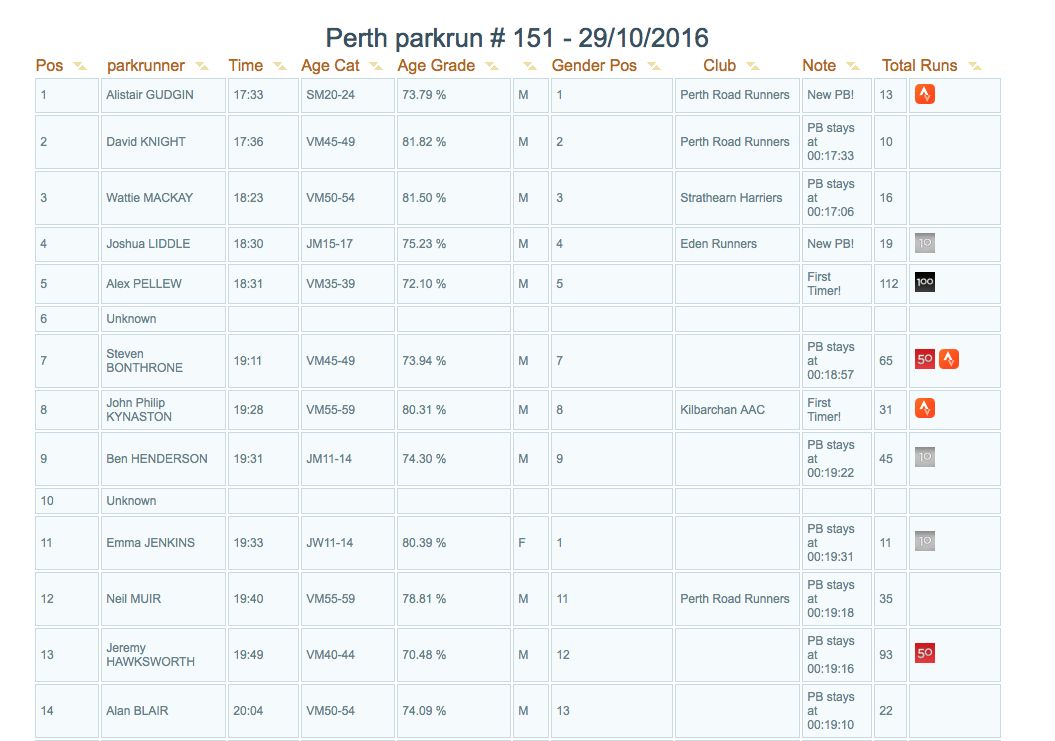Click the page title Perth parkrun # 151

point(517,38)
